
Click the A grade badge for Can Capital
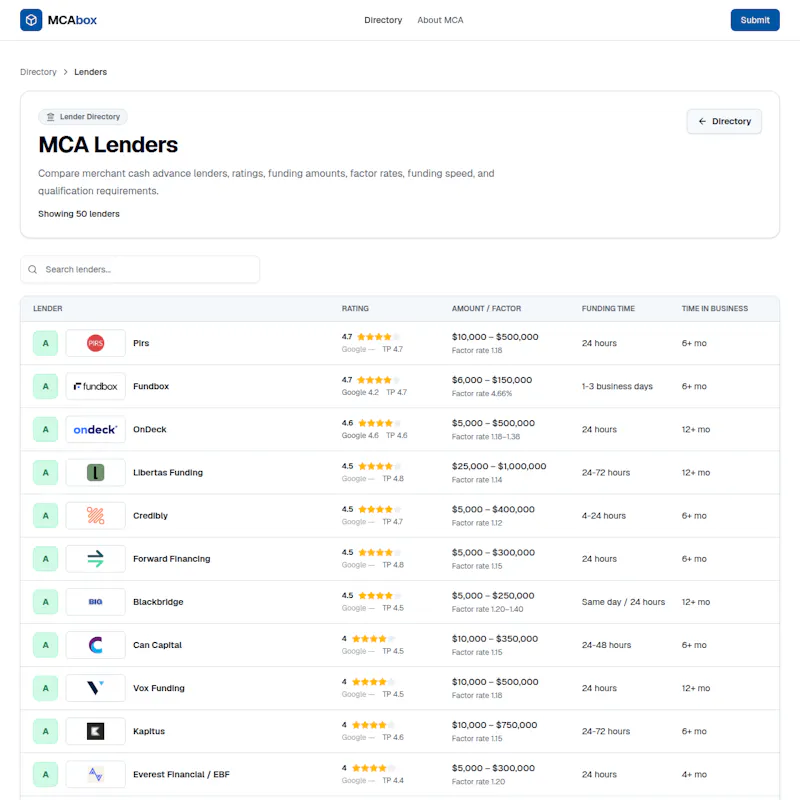click(x=45, y=645)
